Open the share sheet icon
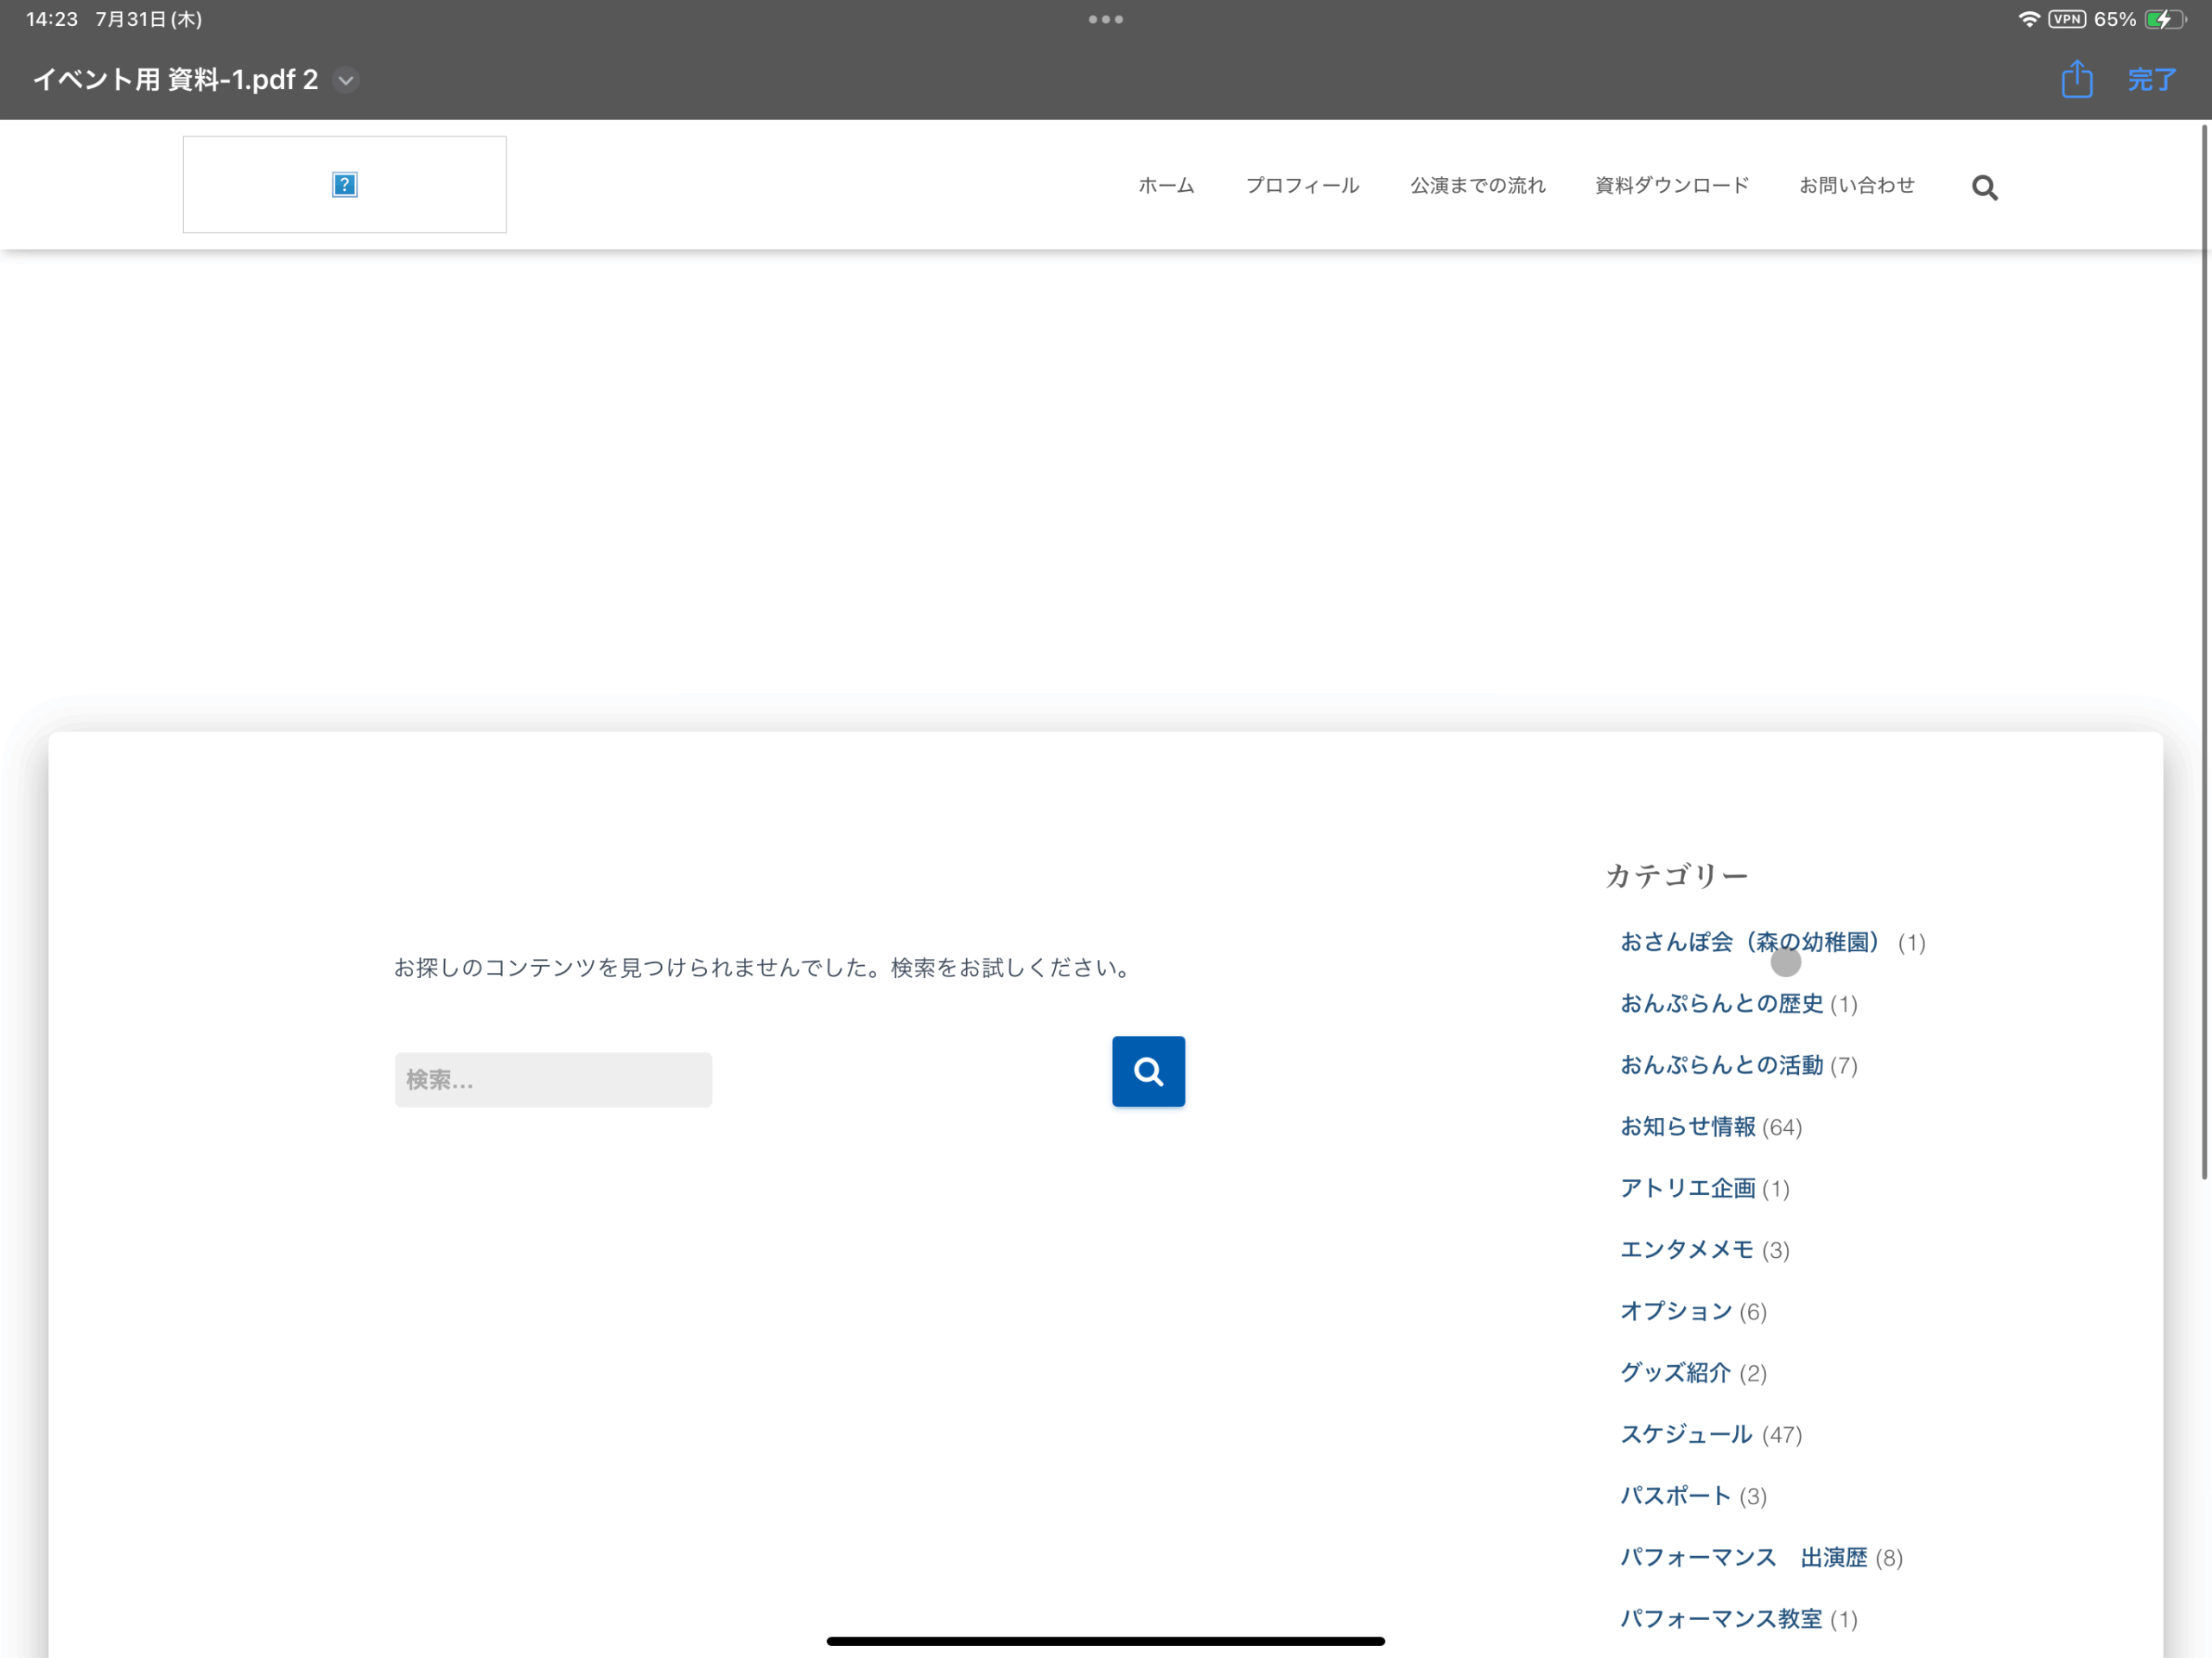The height and width of the screenshot is (1658, 2212). [2077, 79]
